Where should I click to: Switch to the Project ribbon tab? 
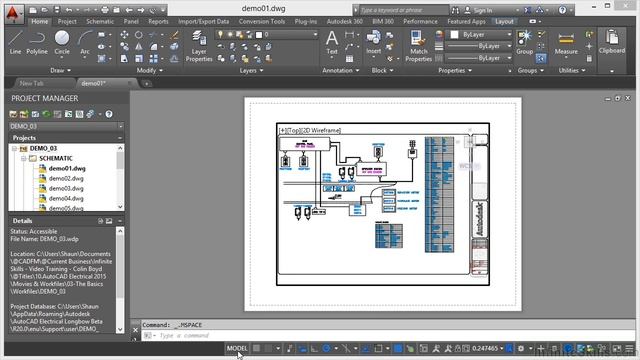(x=67, y=21)
